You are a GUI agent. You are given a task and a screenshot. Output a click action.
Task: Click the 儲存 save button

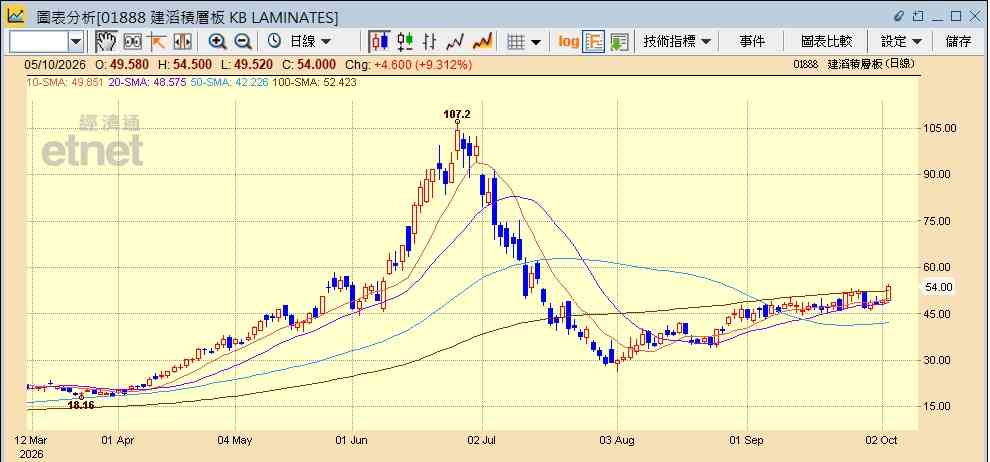click(x=958, y=42)
